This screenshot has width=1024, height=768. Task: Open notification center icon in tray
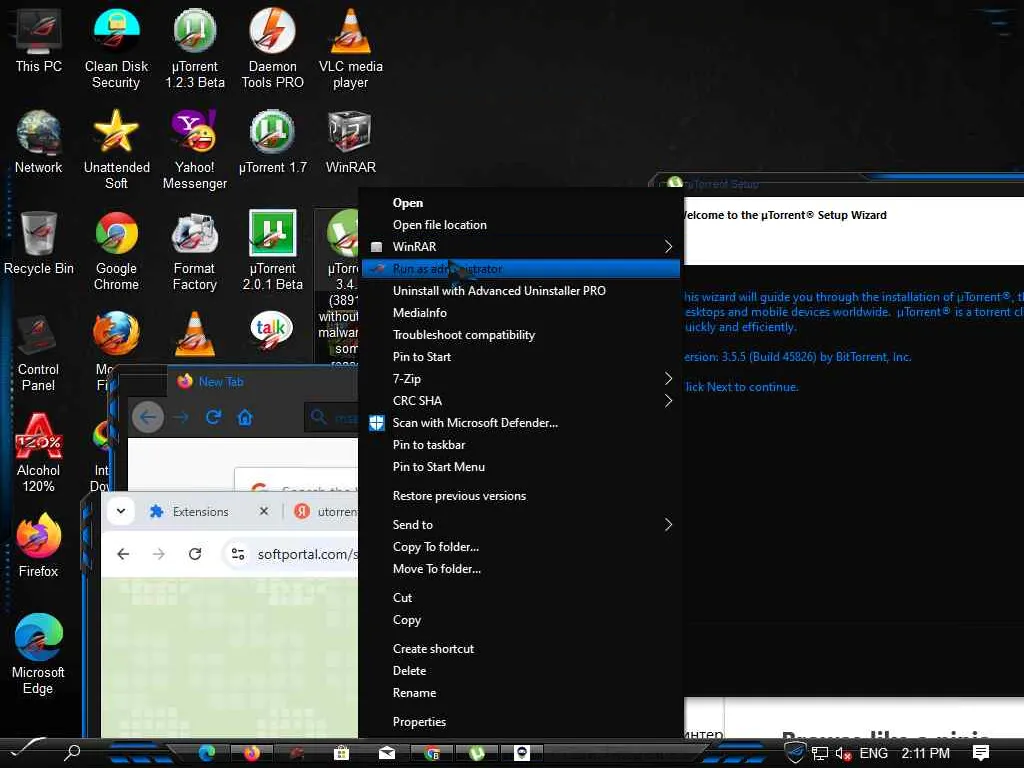981,753
